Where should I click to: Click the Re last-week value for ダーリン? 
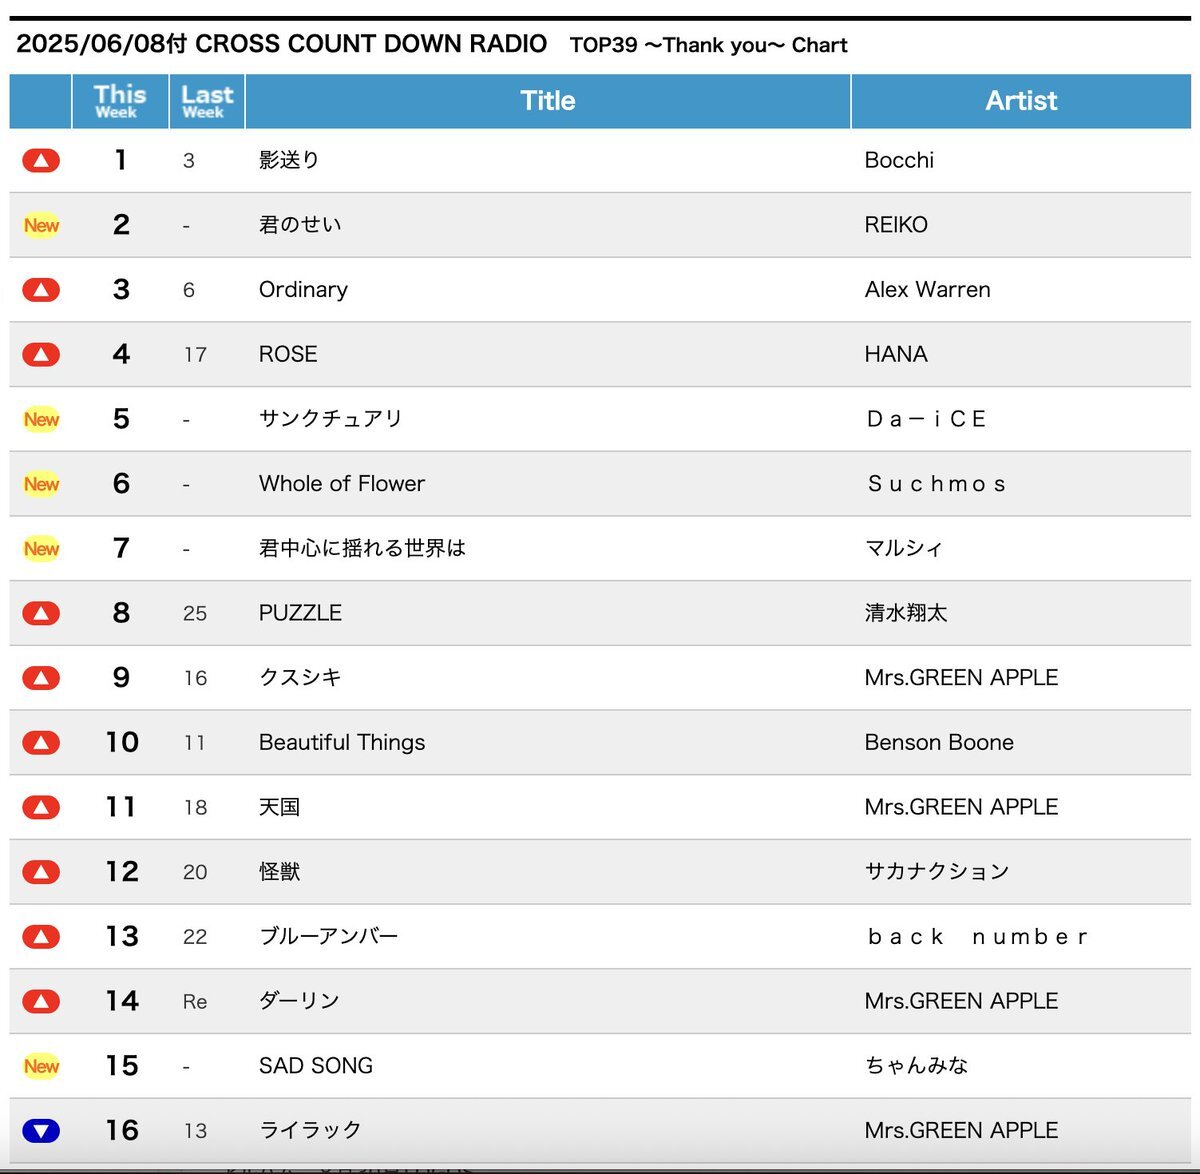coord(195,1002)
